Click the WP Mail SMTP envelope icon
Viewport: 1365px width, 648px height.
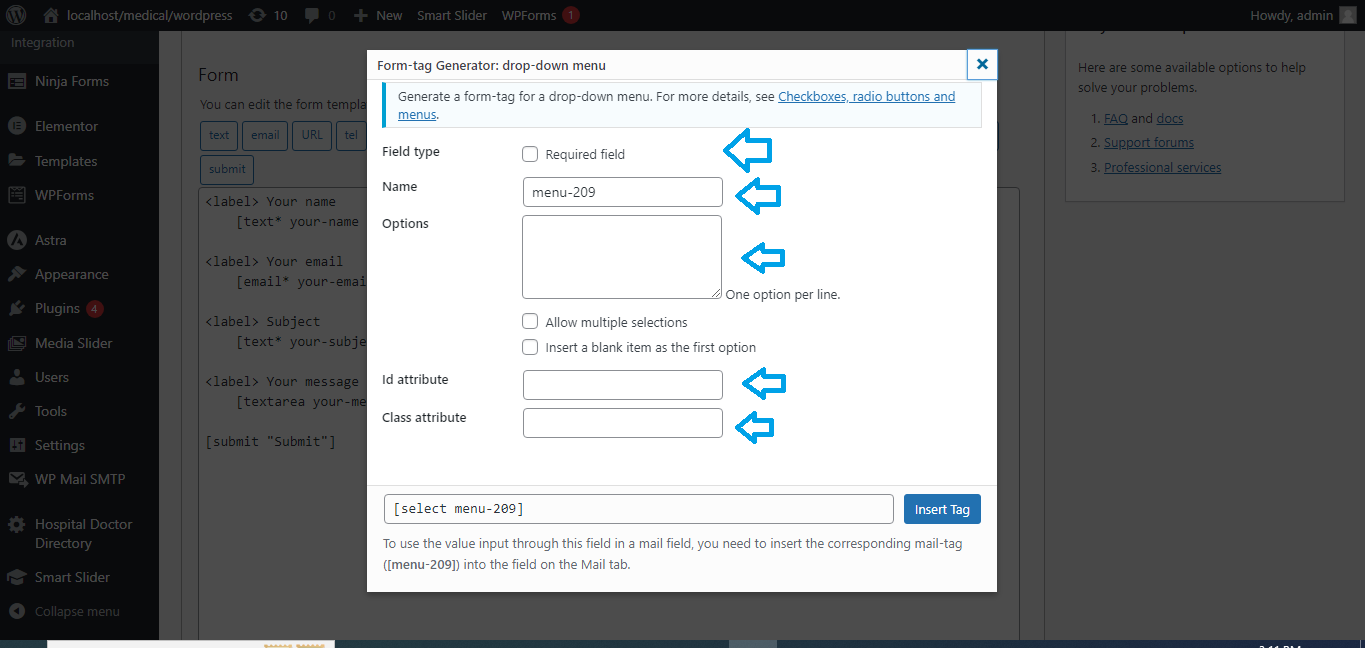coord(16,479)
